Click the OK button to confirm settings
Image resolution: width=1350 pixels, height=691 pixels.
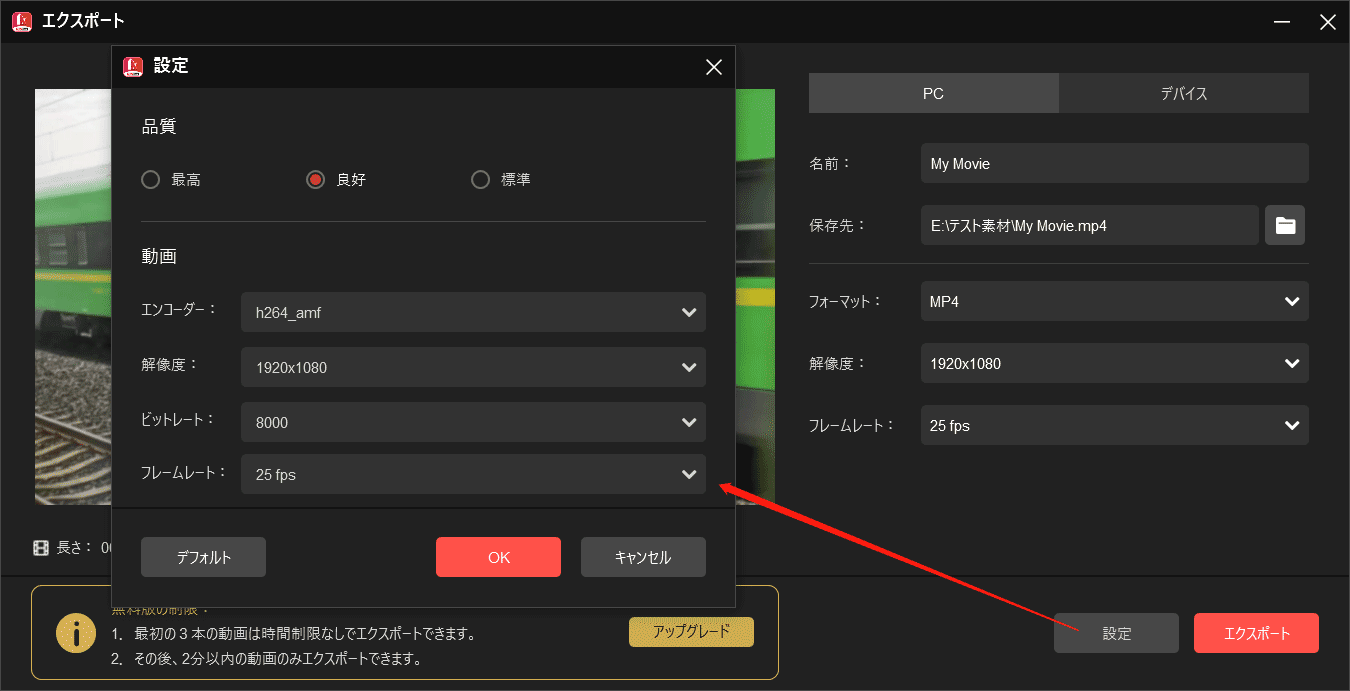(498, 557)
